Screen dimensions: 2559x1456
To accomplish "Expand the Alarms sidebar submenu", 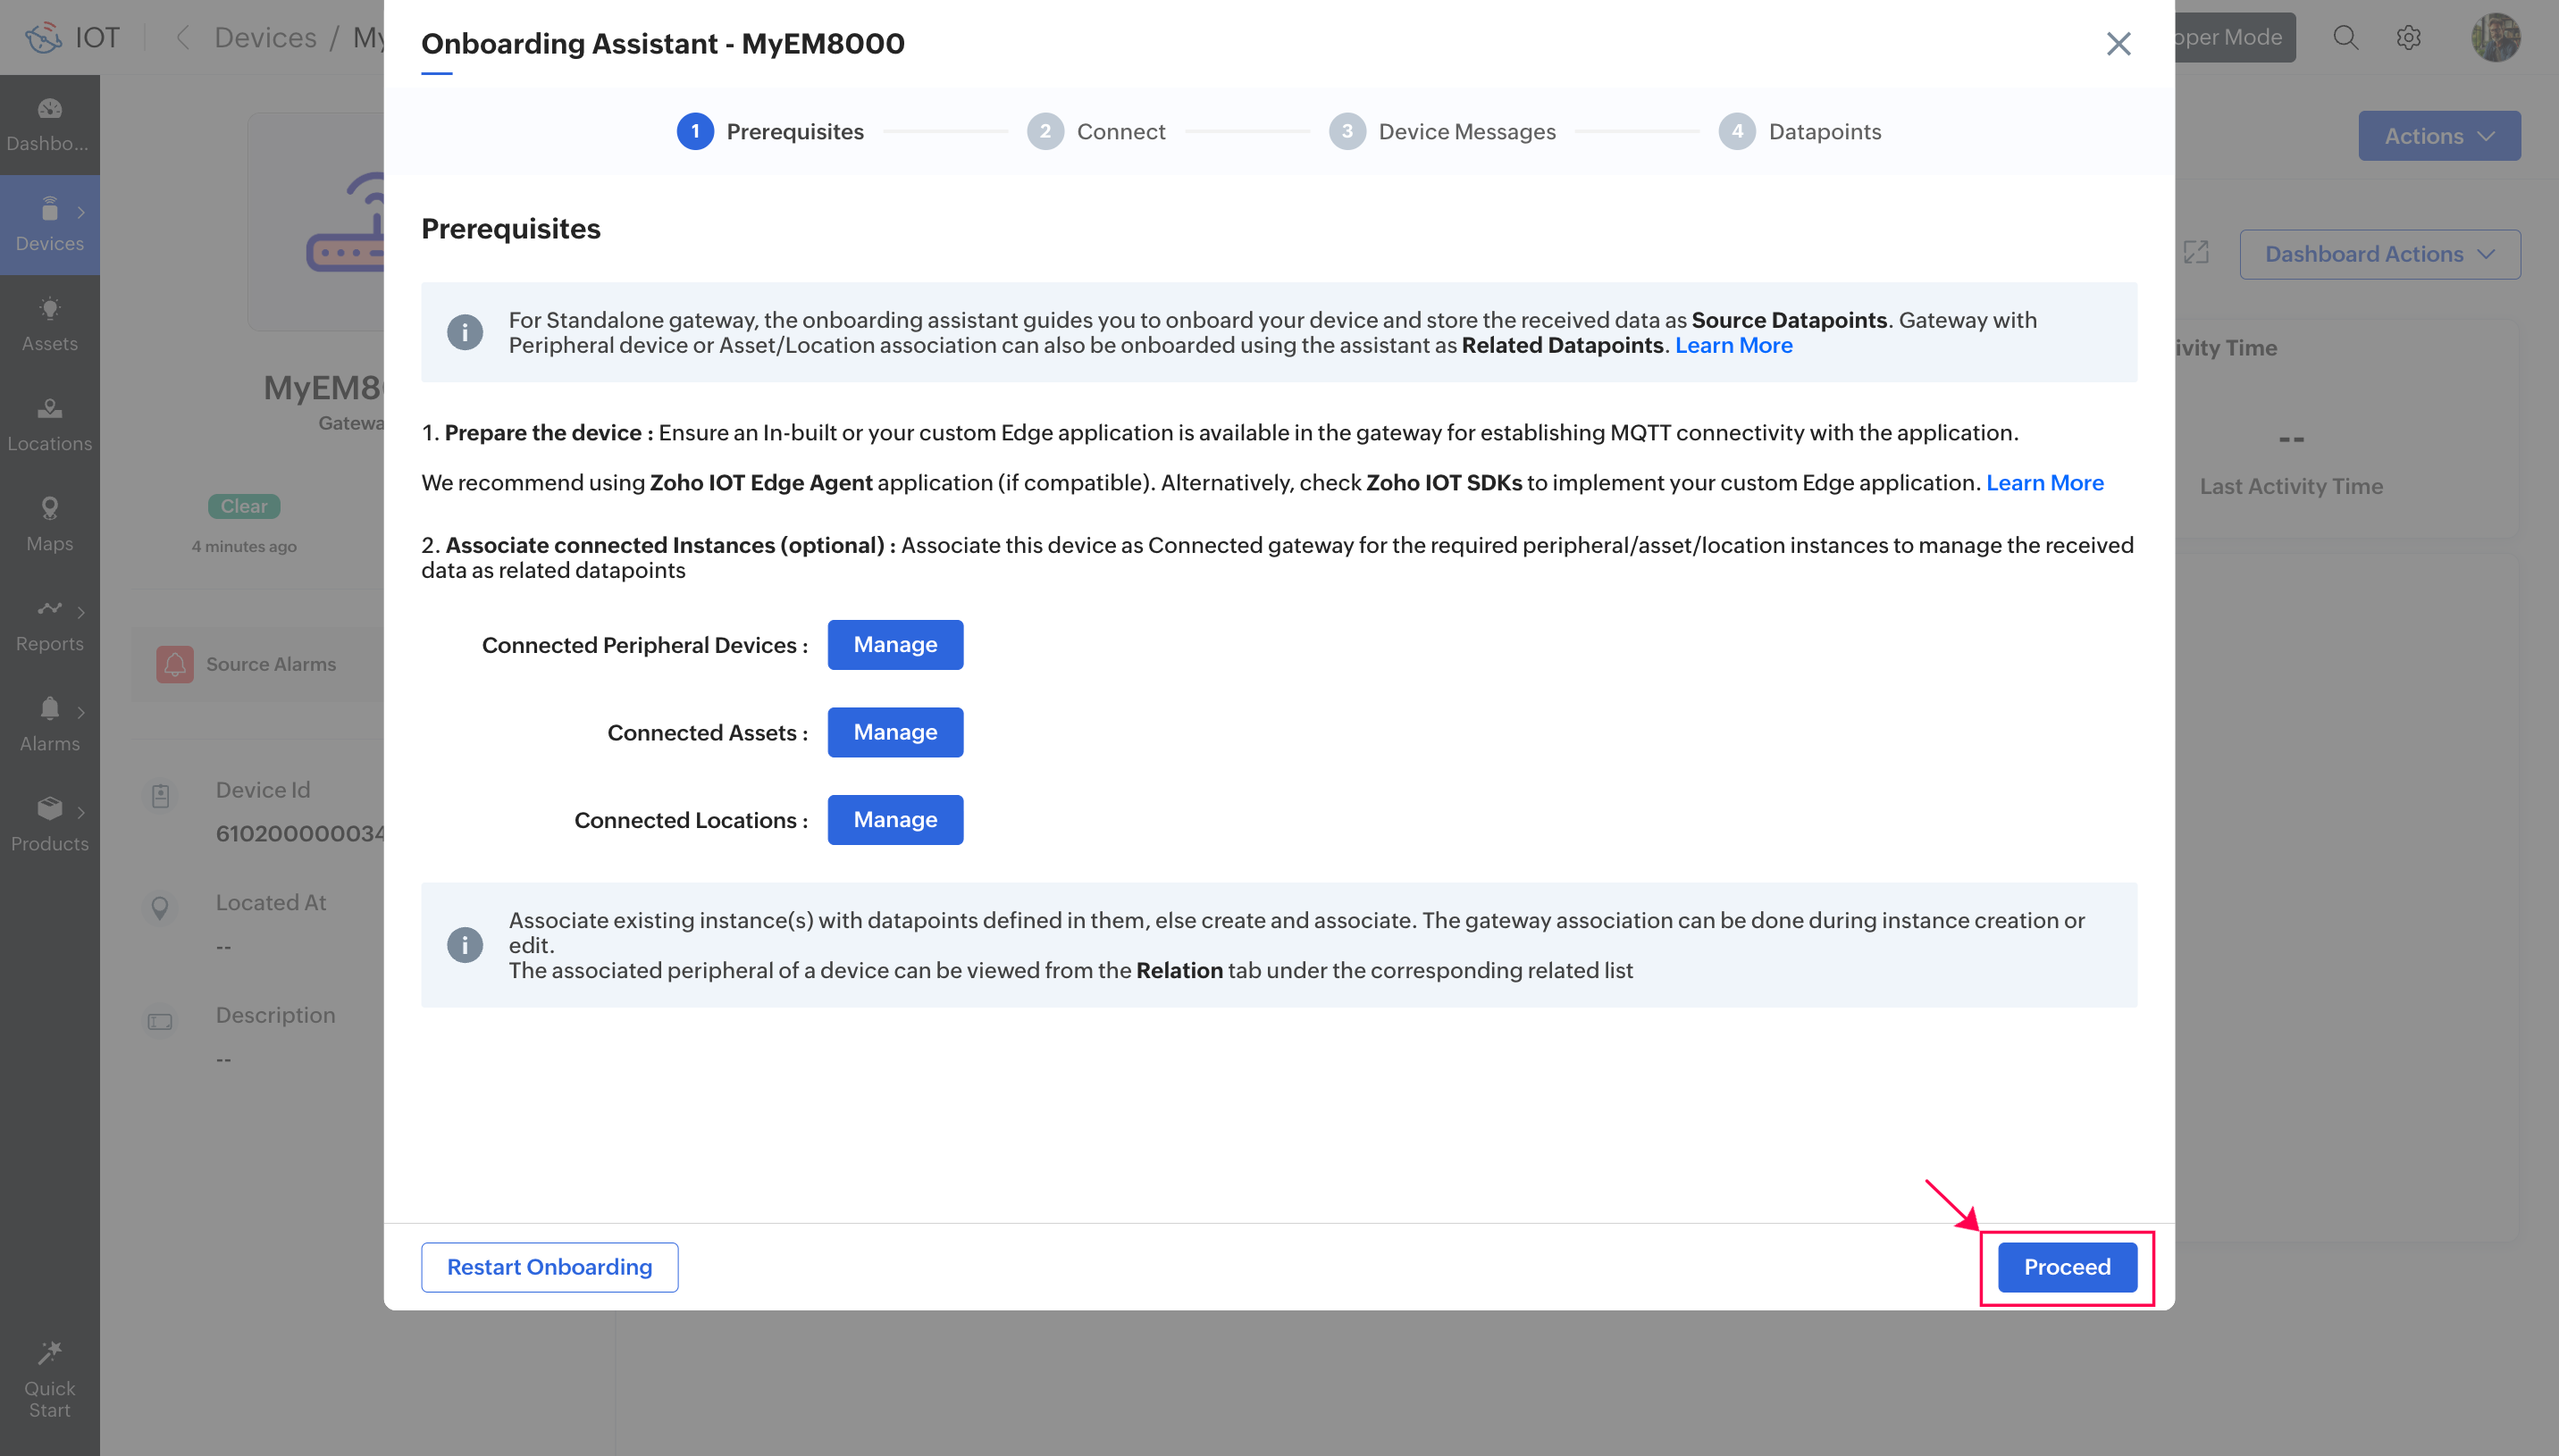I will tap(81, 712).
